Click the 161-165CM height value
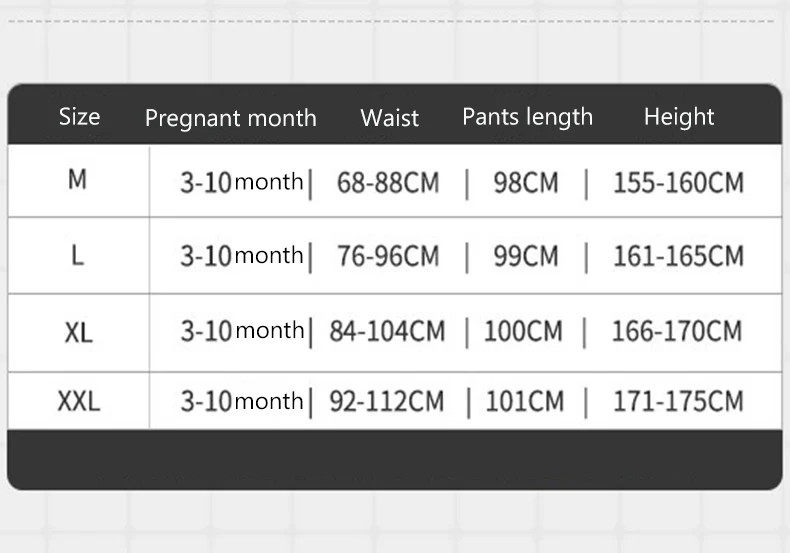Screen dimensions: 790x553 click(x=678, y=256)
